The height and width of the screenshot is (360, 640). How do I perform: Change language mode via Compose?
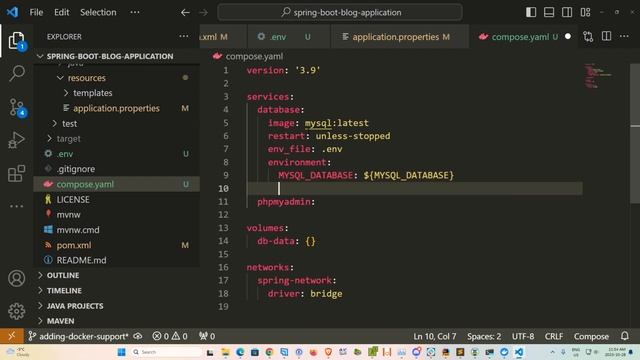click(591, 336)
